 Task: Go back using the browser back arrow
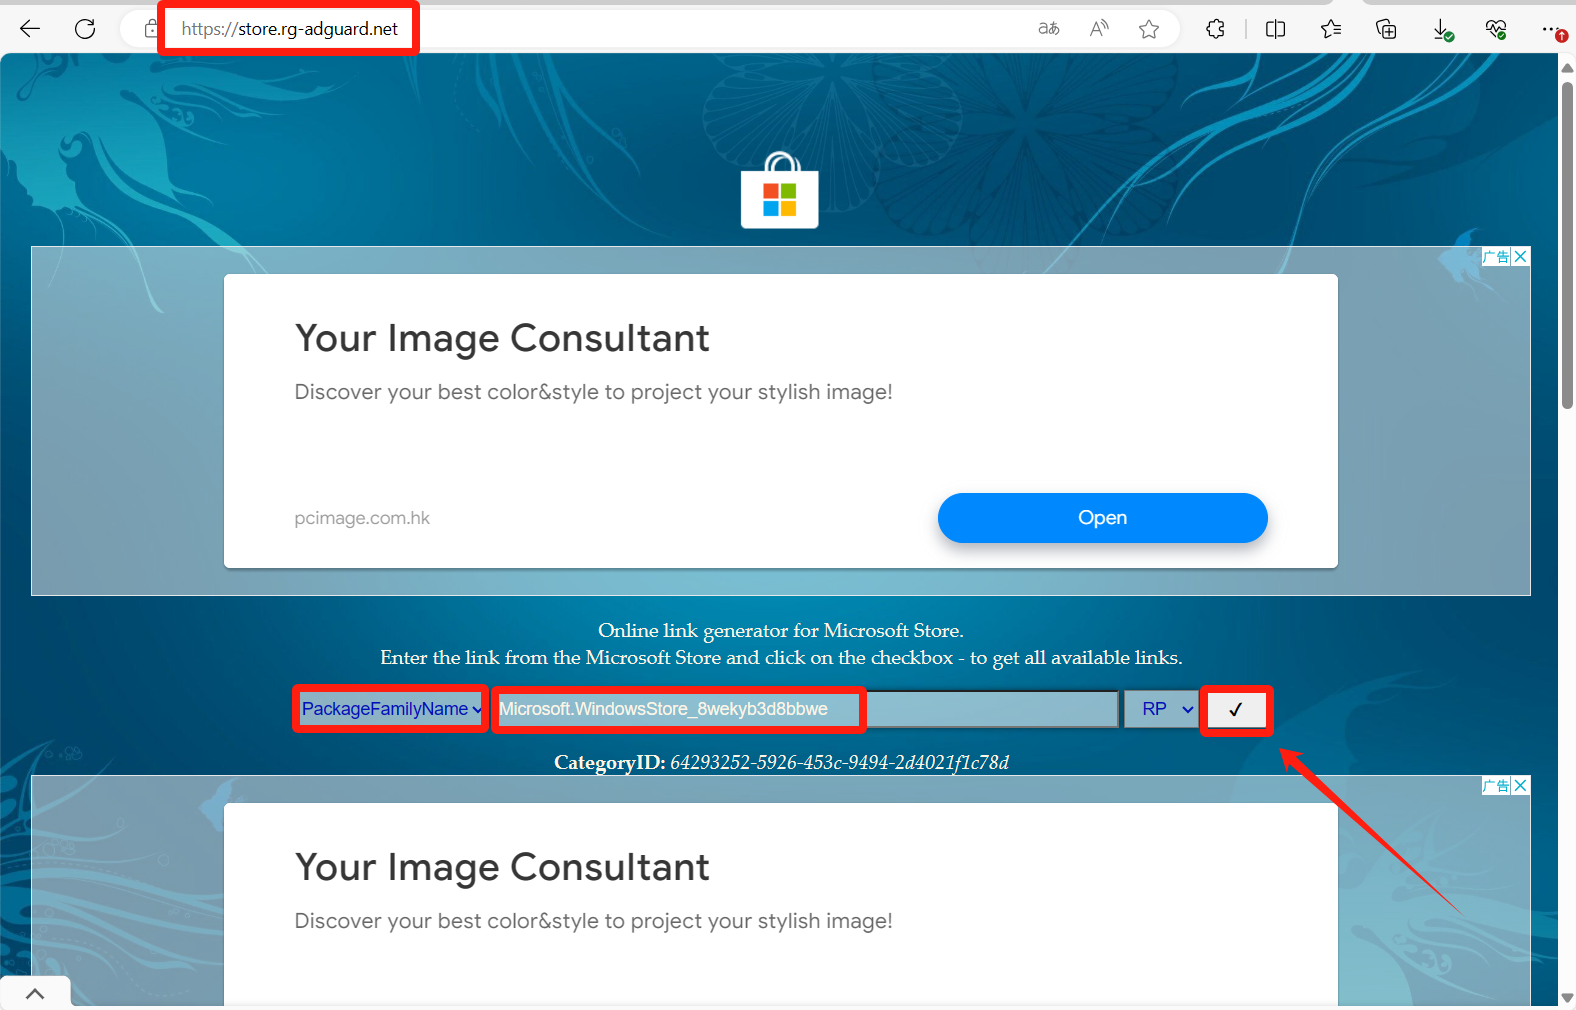pyautogui.click(x=30, y=29)
